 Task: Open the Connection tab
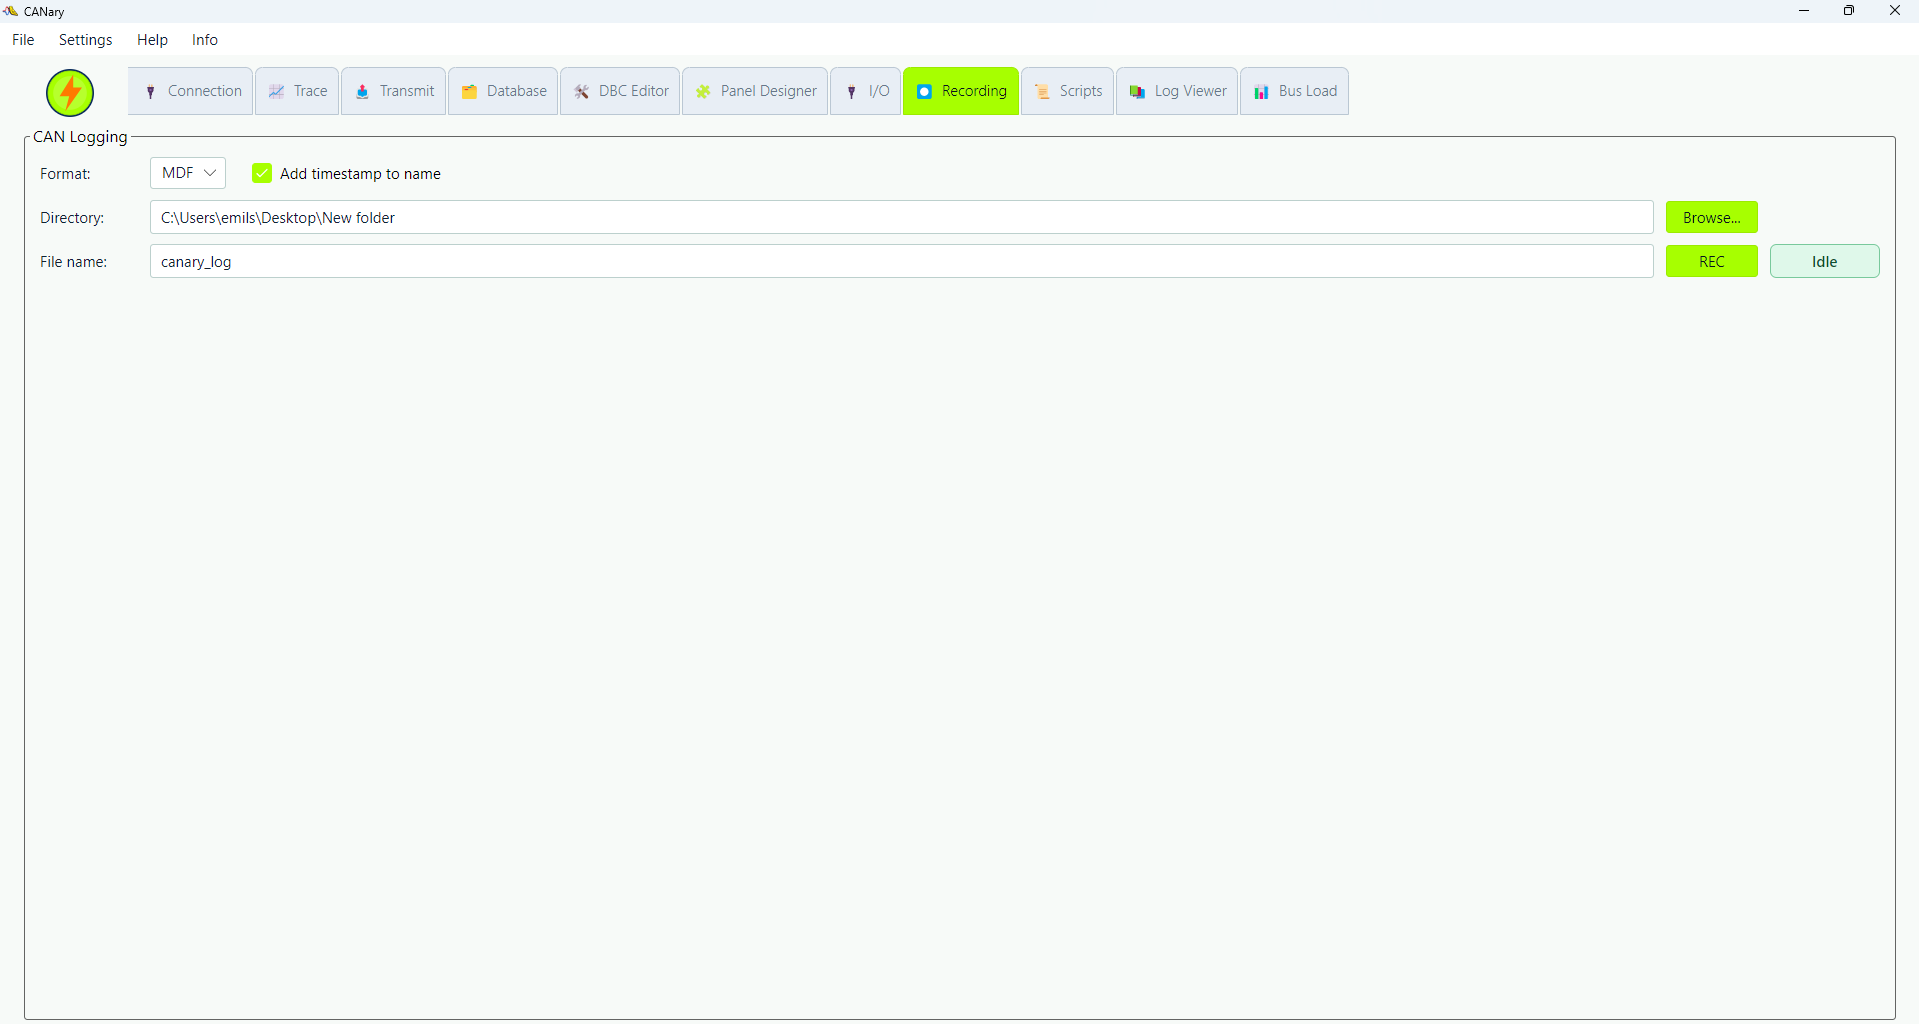(x=190, y=91)
